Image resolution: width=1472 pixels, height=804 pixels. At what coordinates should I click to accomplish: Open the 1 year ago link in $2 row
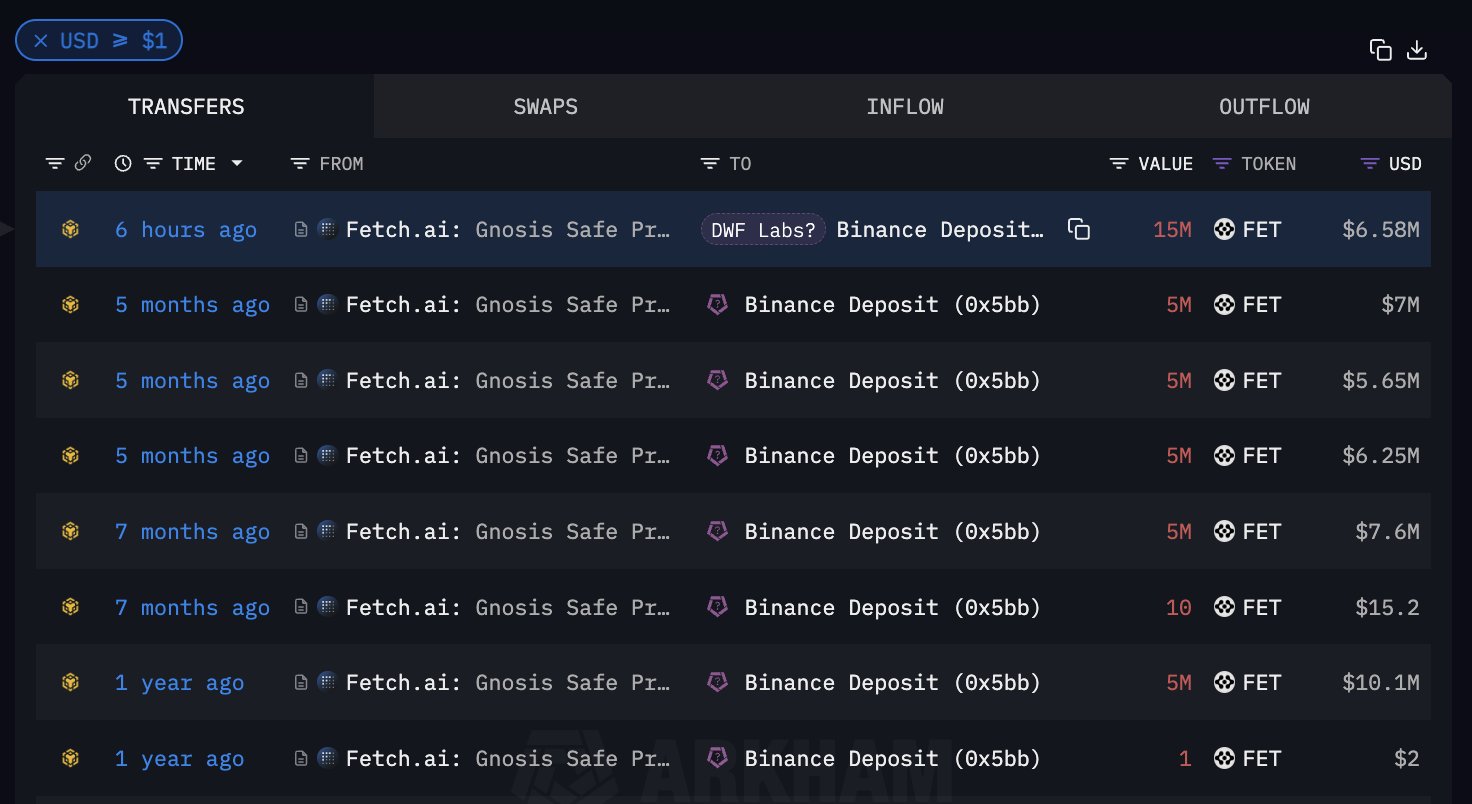pyautogui.click(x=179, y=759)
